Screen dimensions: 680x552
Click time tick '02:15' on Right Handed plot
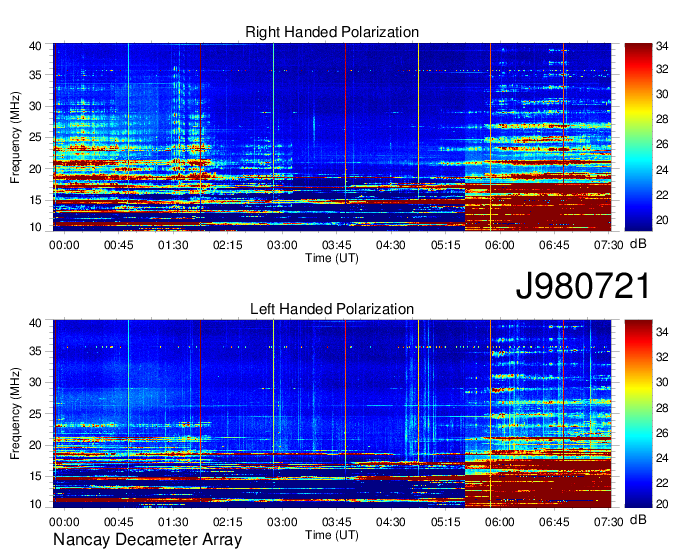click(228, 245)
